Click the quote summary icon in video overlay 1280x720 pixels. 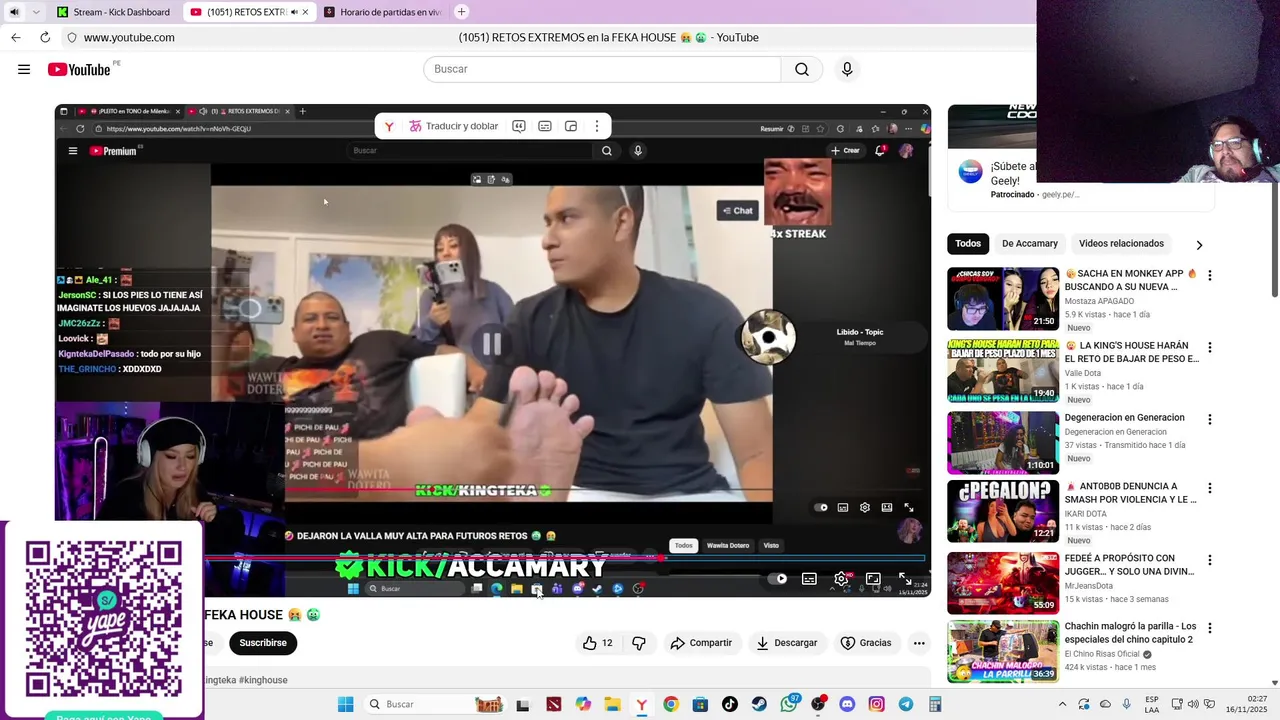tap(519, 126)
